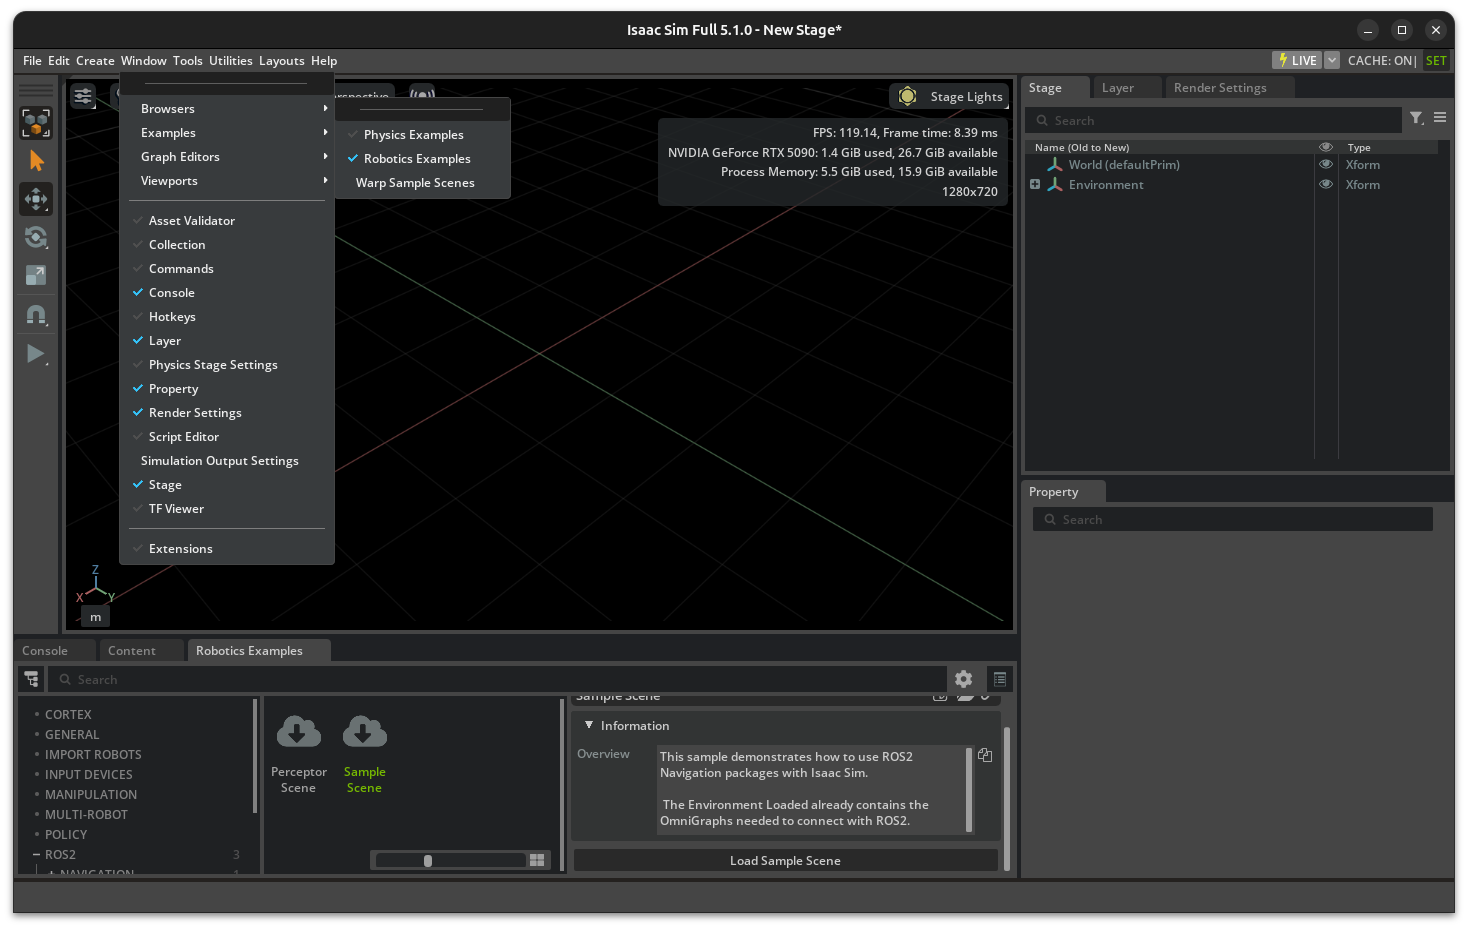Open the LIVE dropdown arrow
This screenshot has height=929, width=1468.
pyautogui.click(x=1332, y=61)
